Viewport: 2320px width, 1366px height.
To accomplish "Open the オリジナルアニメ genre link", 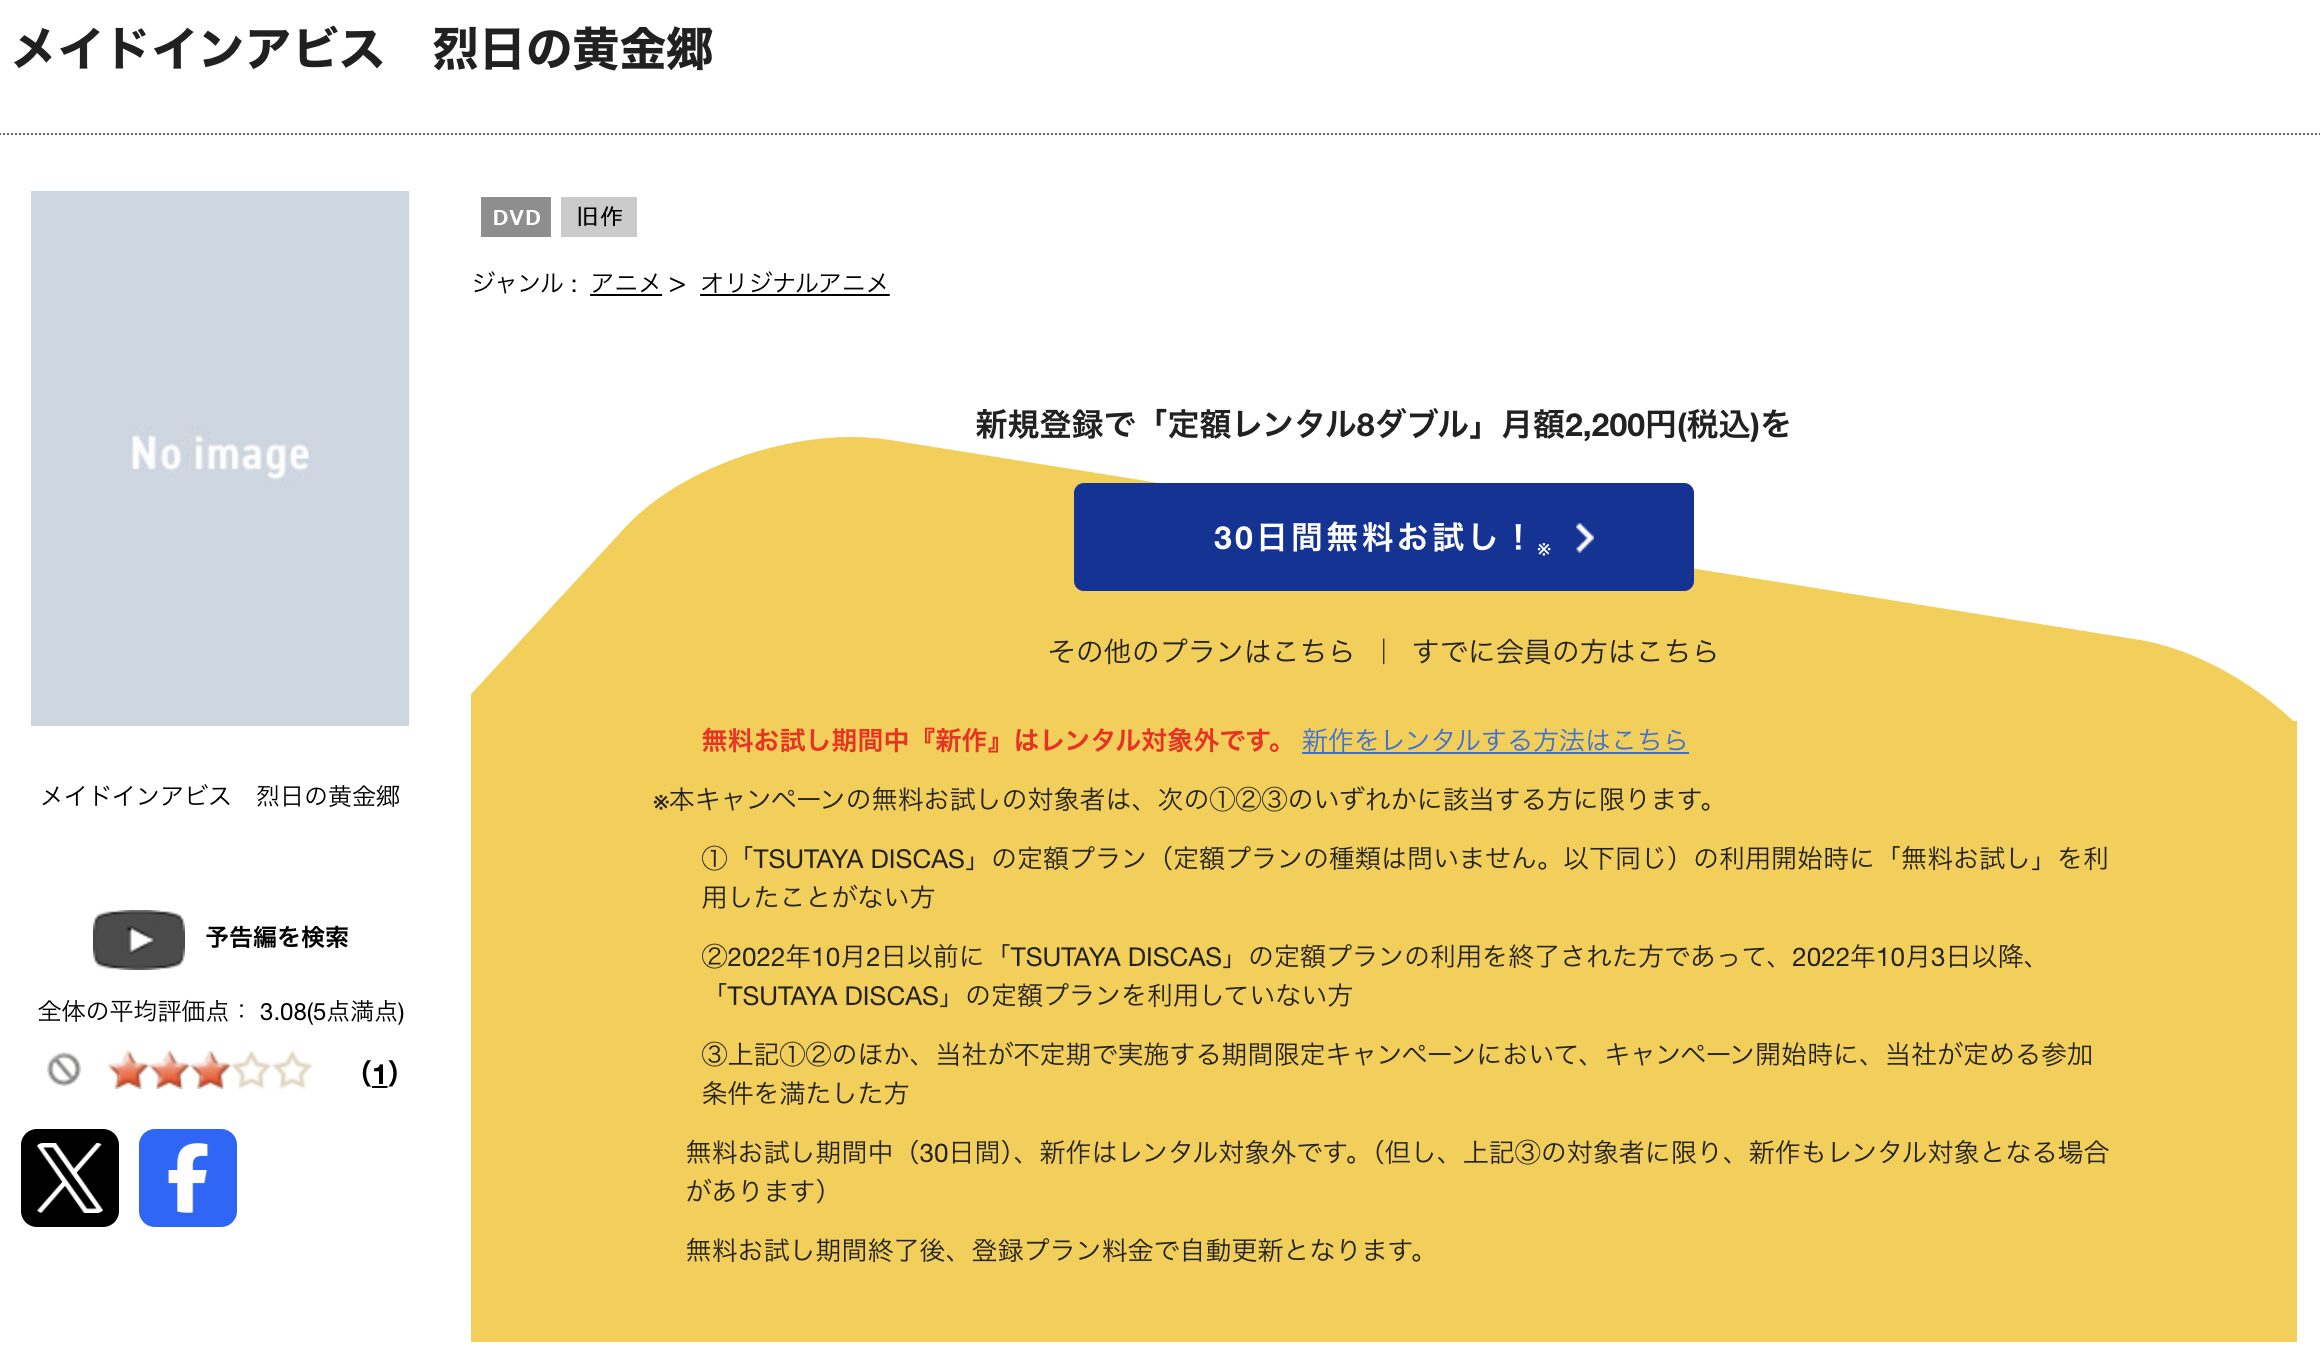I will (x=794, y=283).
